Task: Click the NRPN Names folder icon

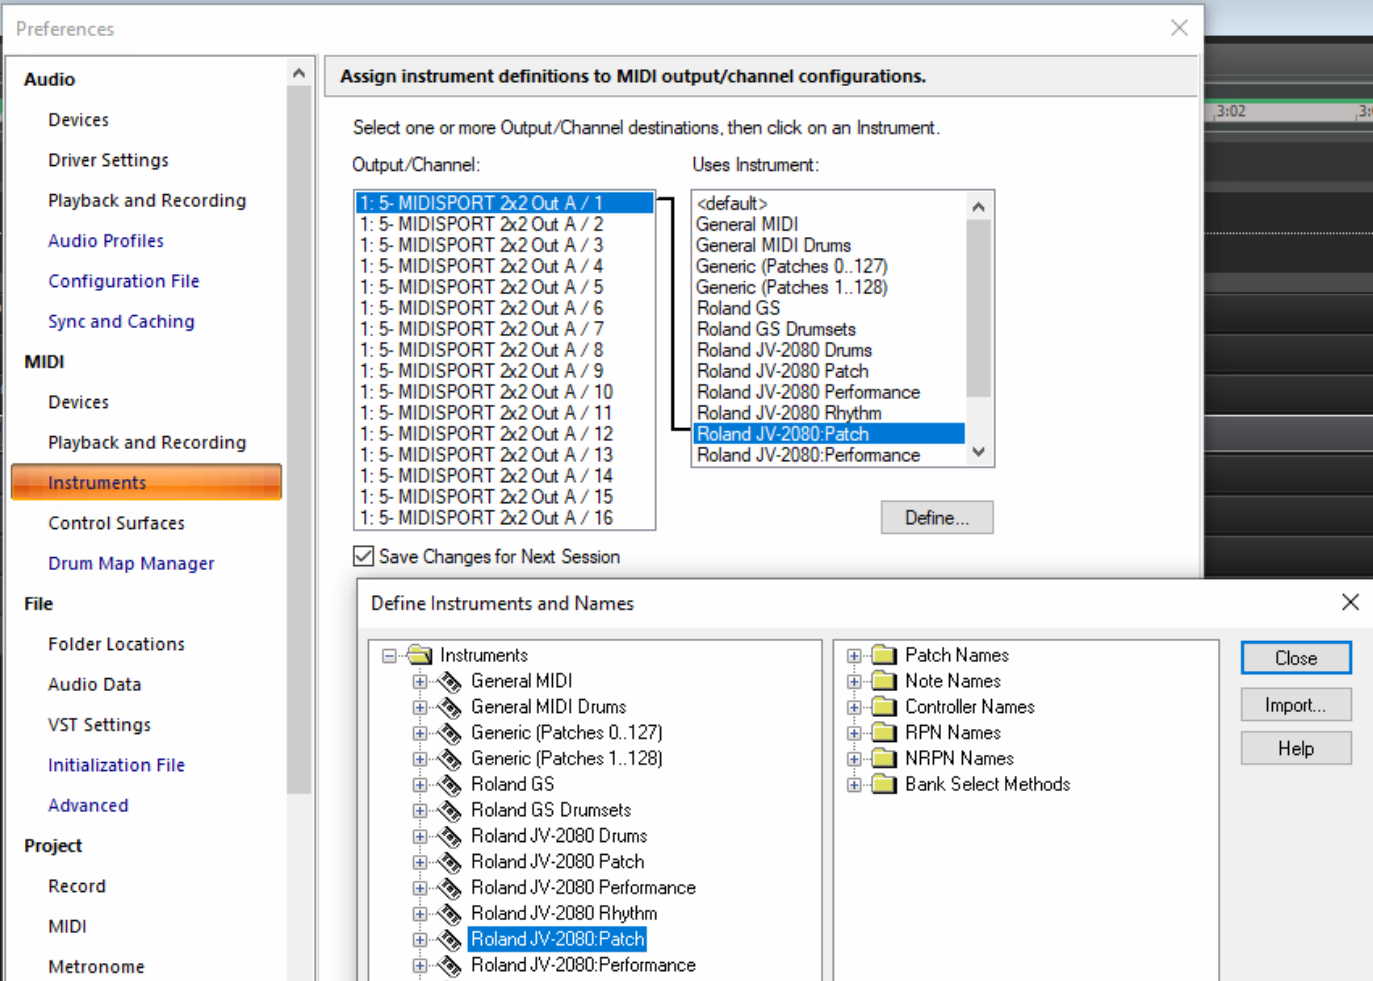Action: coord(884,759)
